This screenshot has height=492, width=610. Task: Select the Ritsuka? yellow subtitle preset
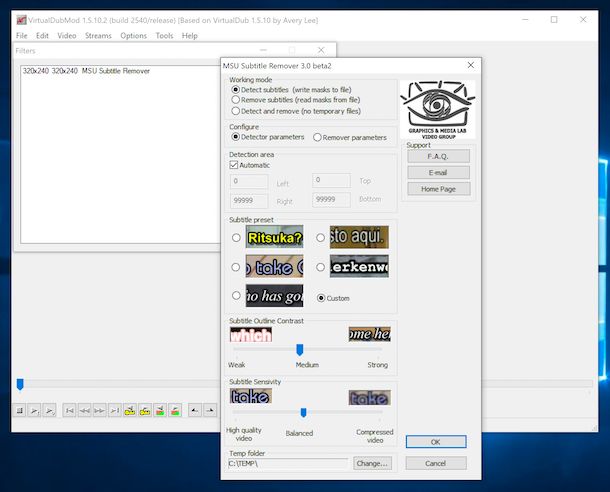pyautogui.click(x=236, y=237)
